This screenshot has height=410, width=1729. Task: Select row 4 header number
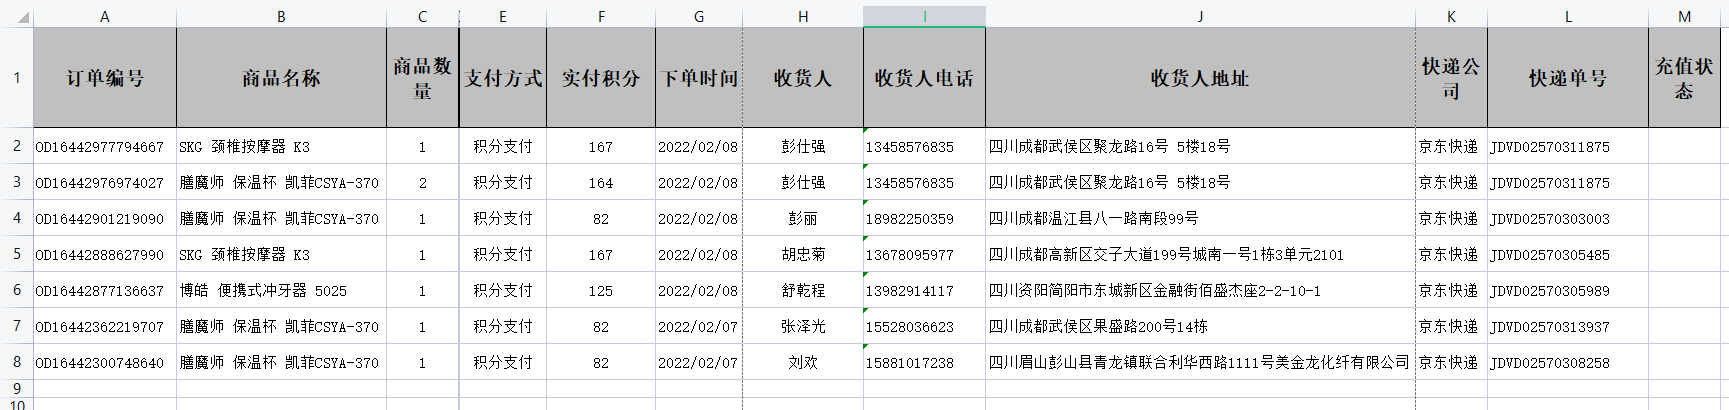[x=16, y=218]
